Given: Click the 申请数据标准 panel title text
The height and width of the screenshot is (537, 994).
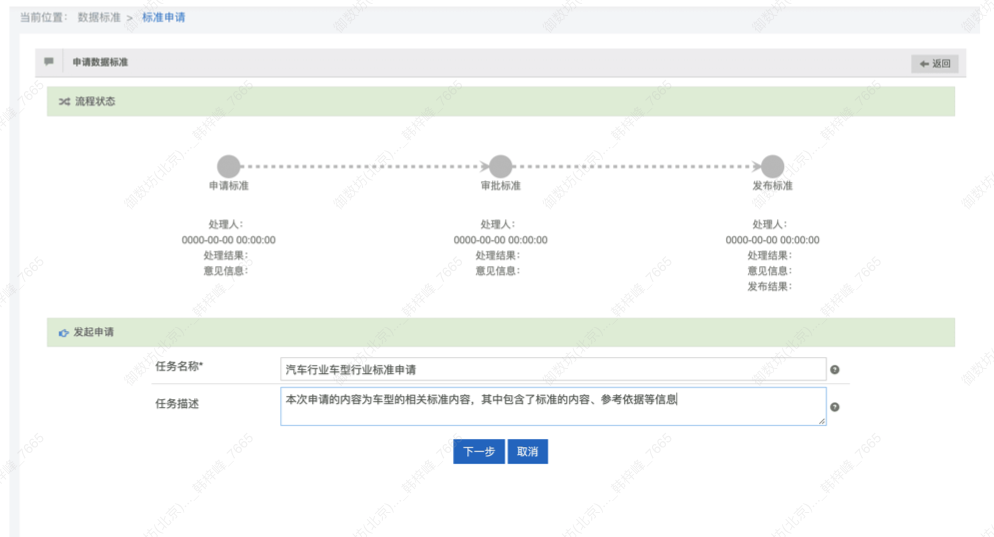Looking at the screenshot, I should [x=100, y=62].
